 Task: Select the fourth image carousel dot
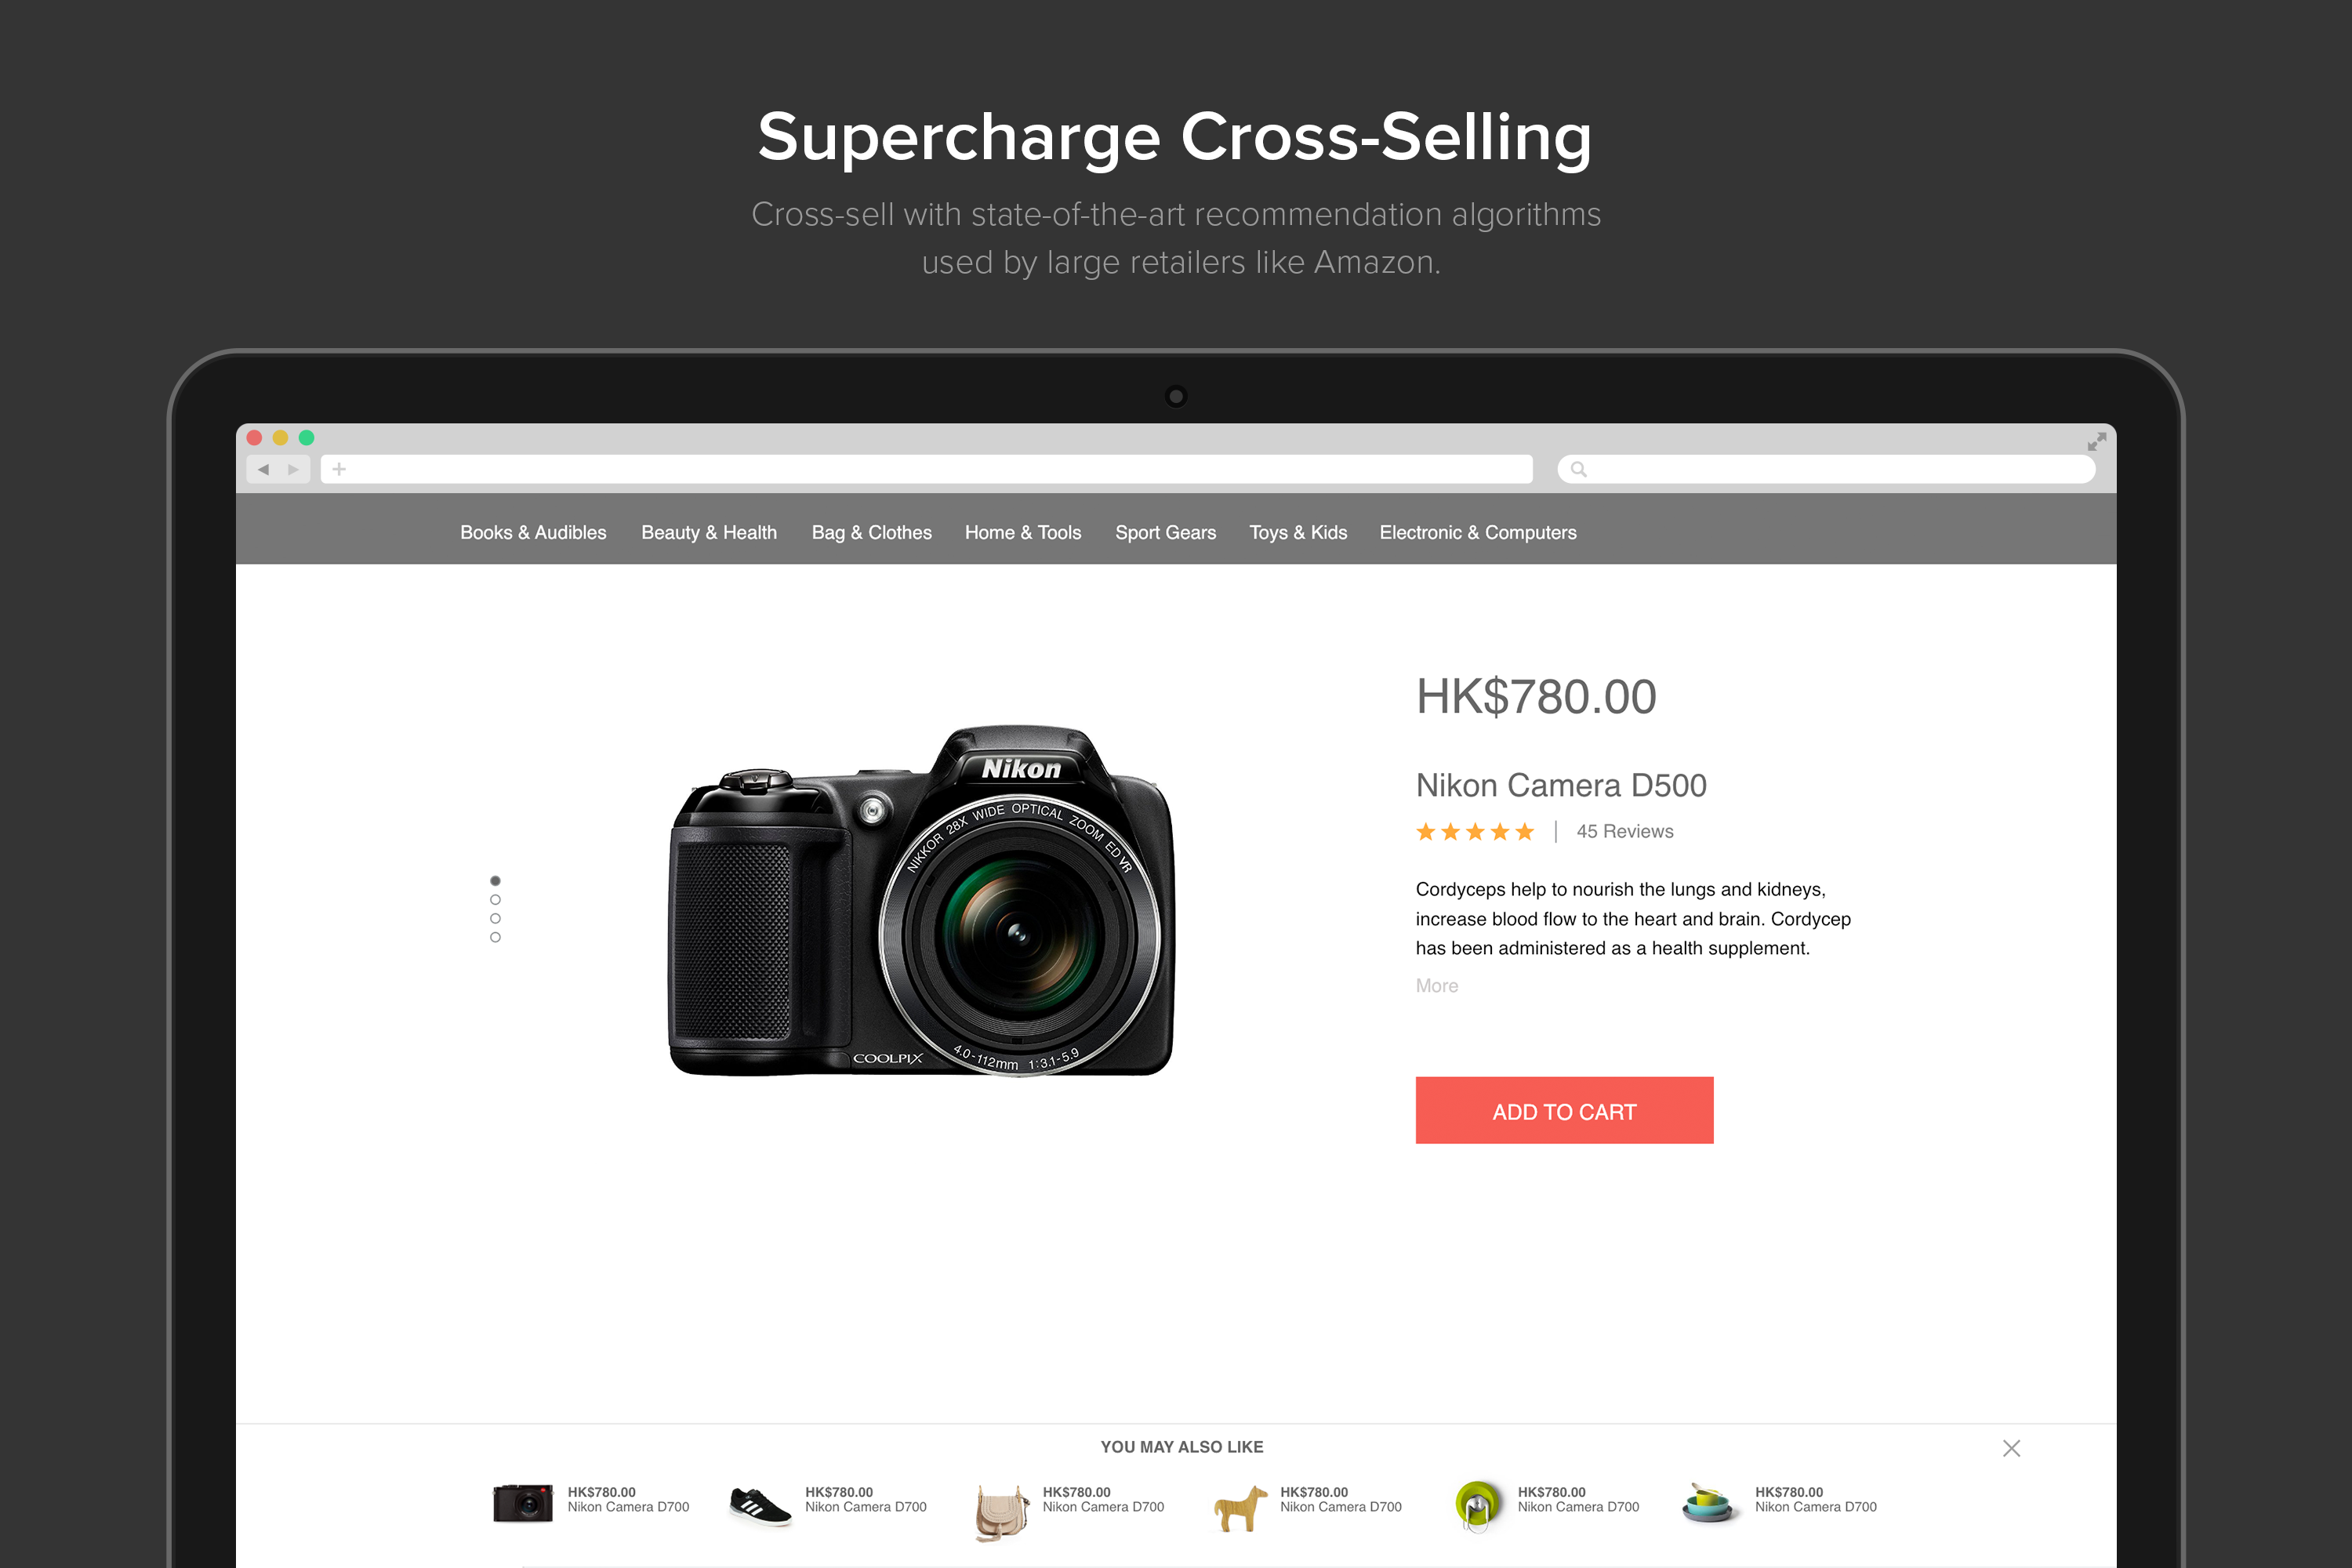[495, 937]
